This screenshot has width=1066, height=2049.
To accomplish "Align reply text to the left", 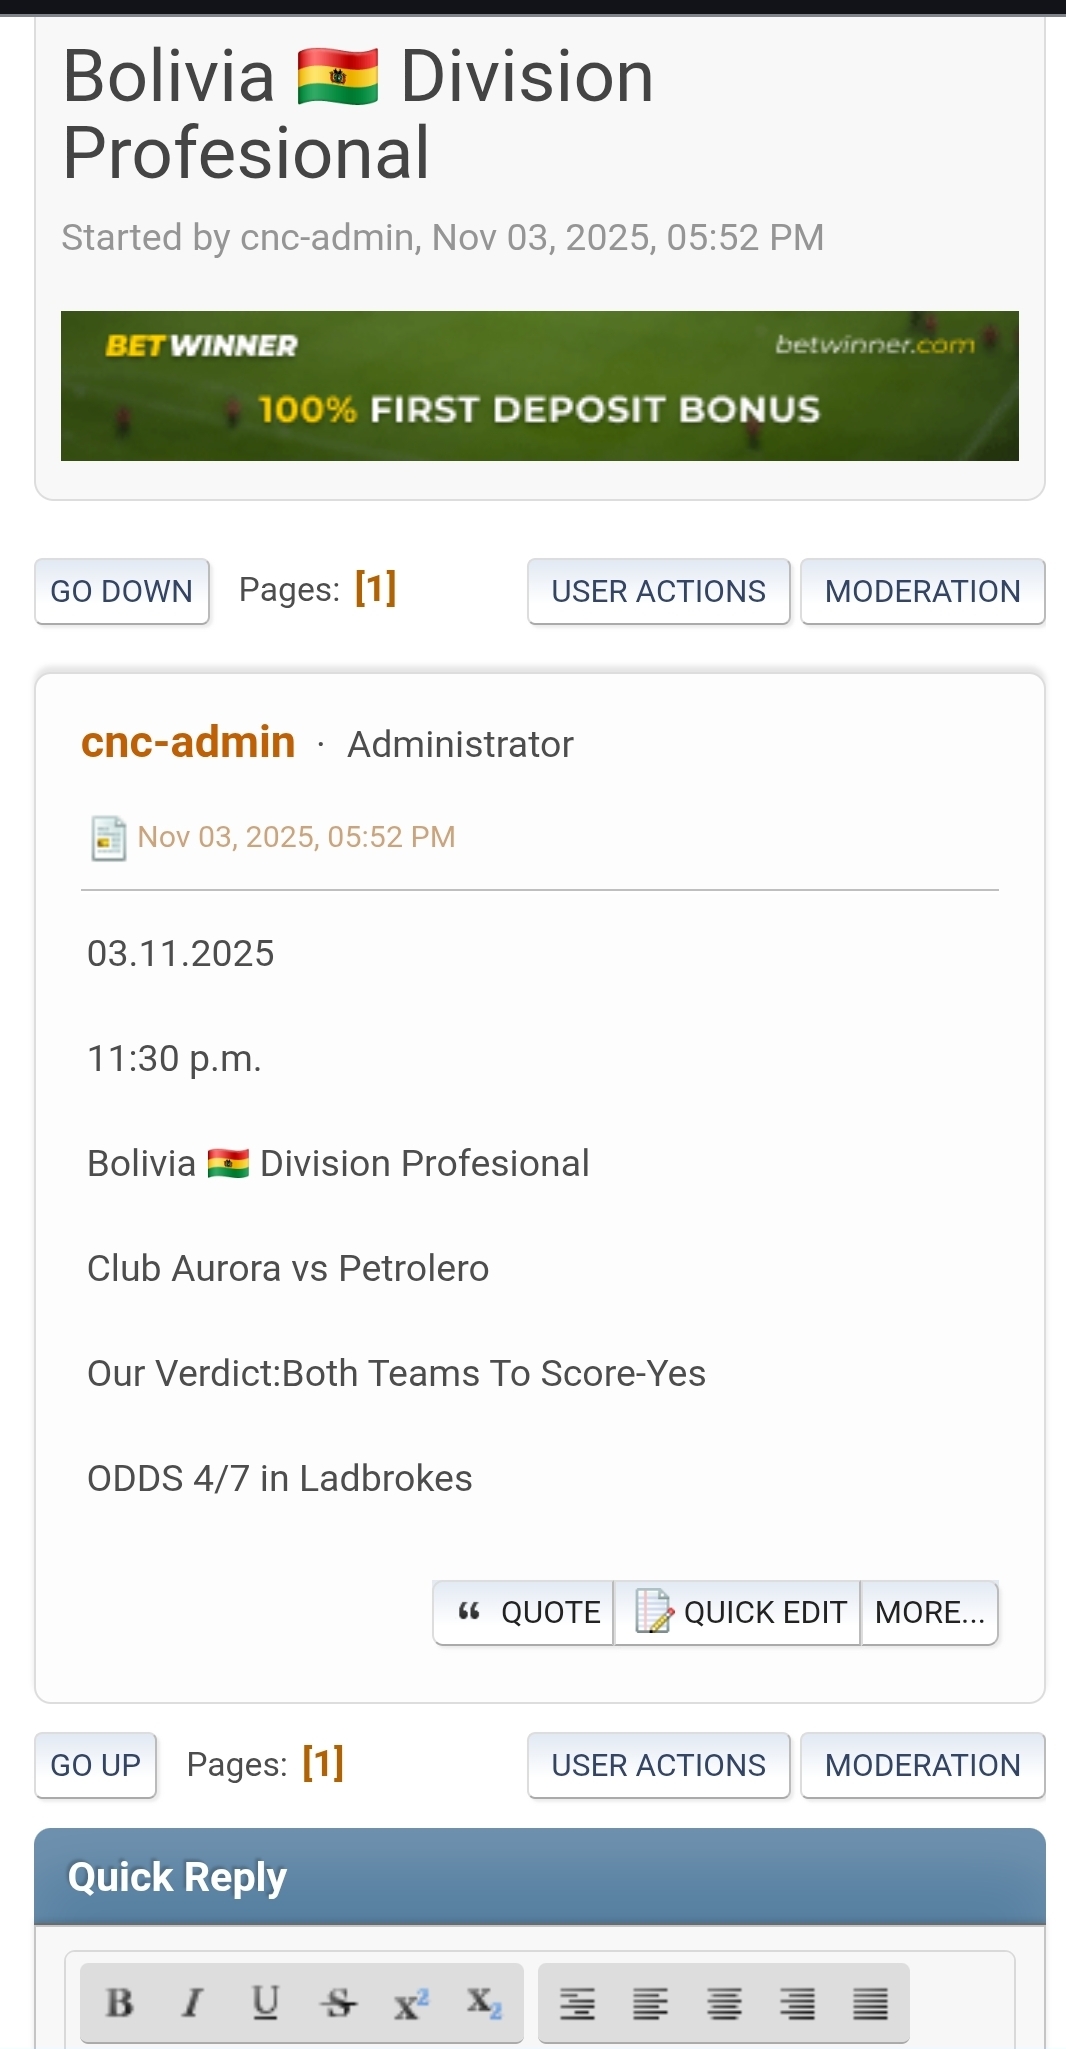I will (651, 2003).
